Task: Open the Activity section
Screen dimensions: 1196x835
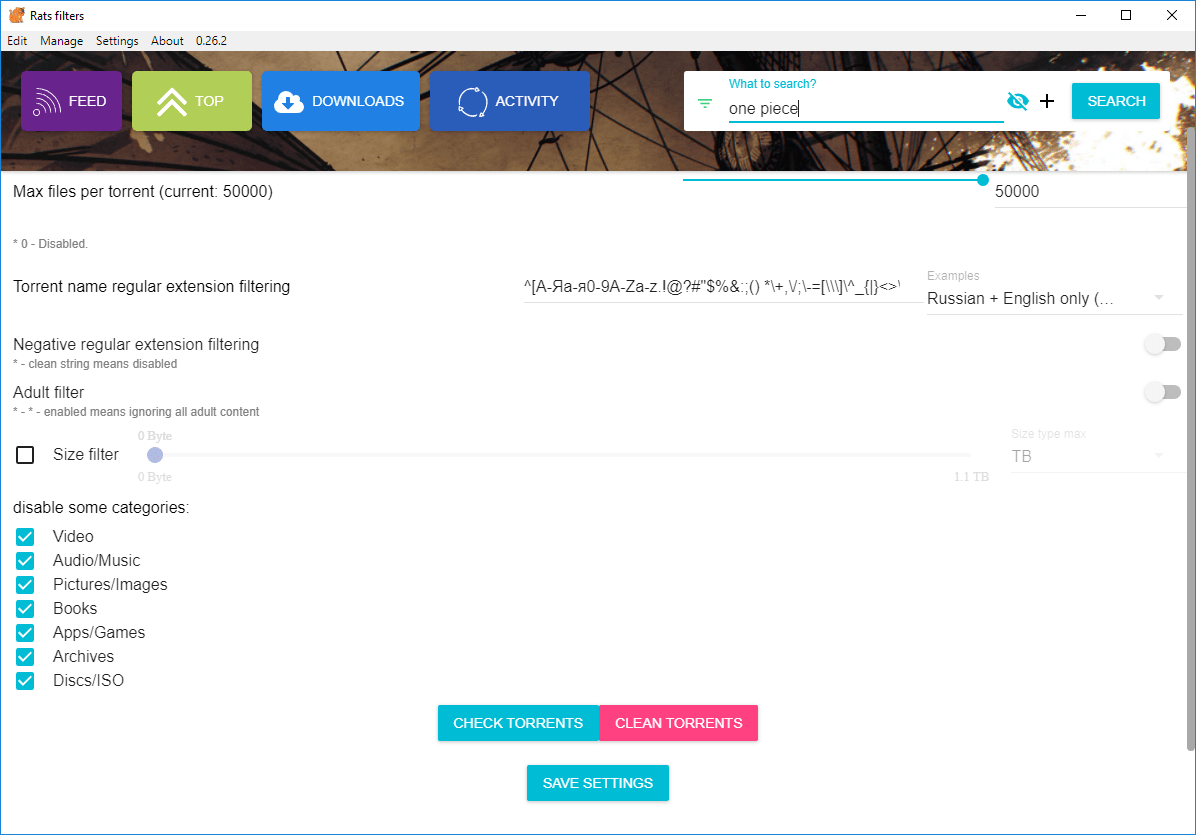Action: [x=509, y=101]
